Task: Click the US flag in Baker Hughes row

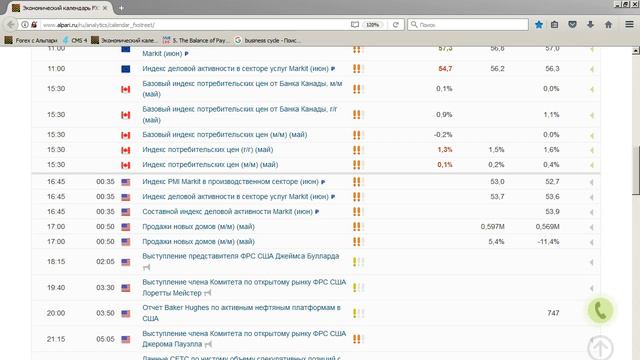Action: coord(126,313)
